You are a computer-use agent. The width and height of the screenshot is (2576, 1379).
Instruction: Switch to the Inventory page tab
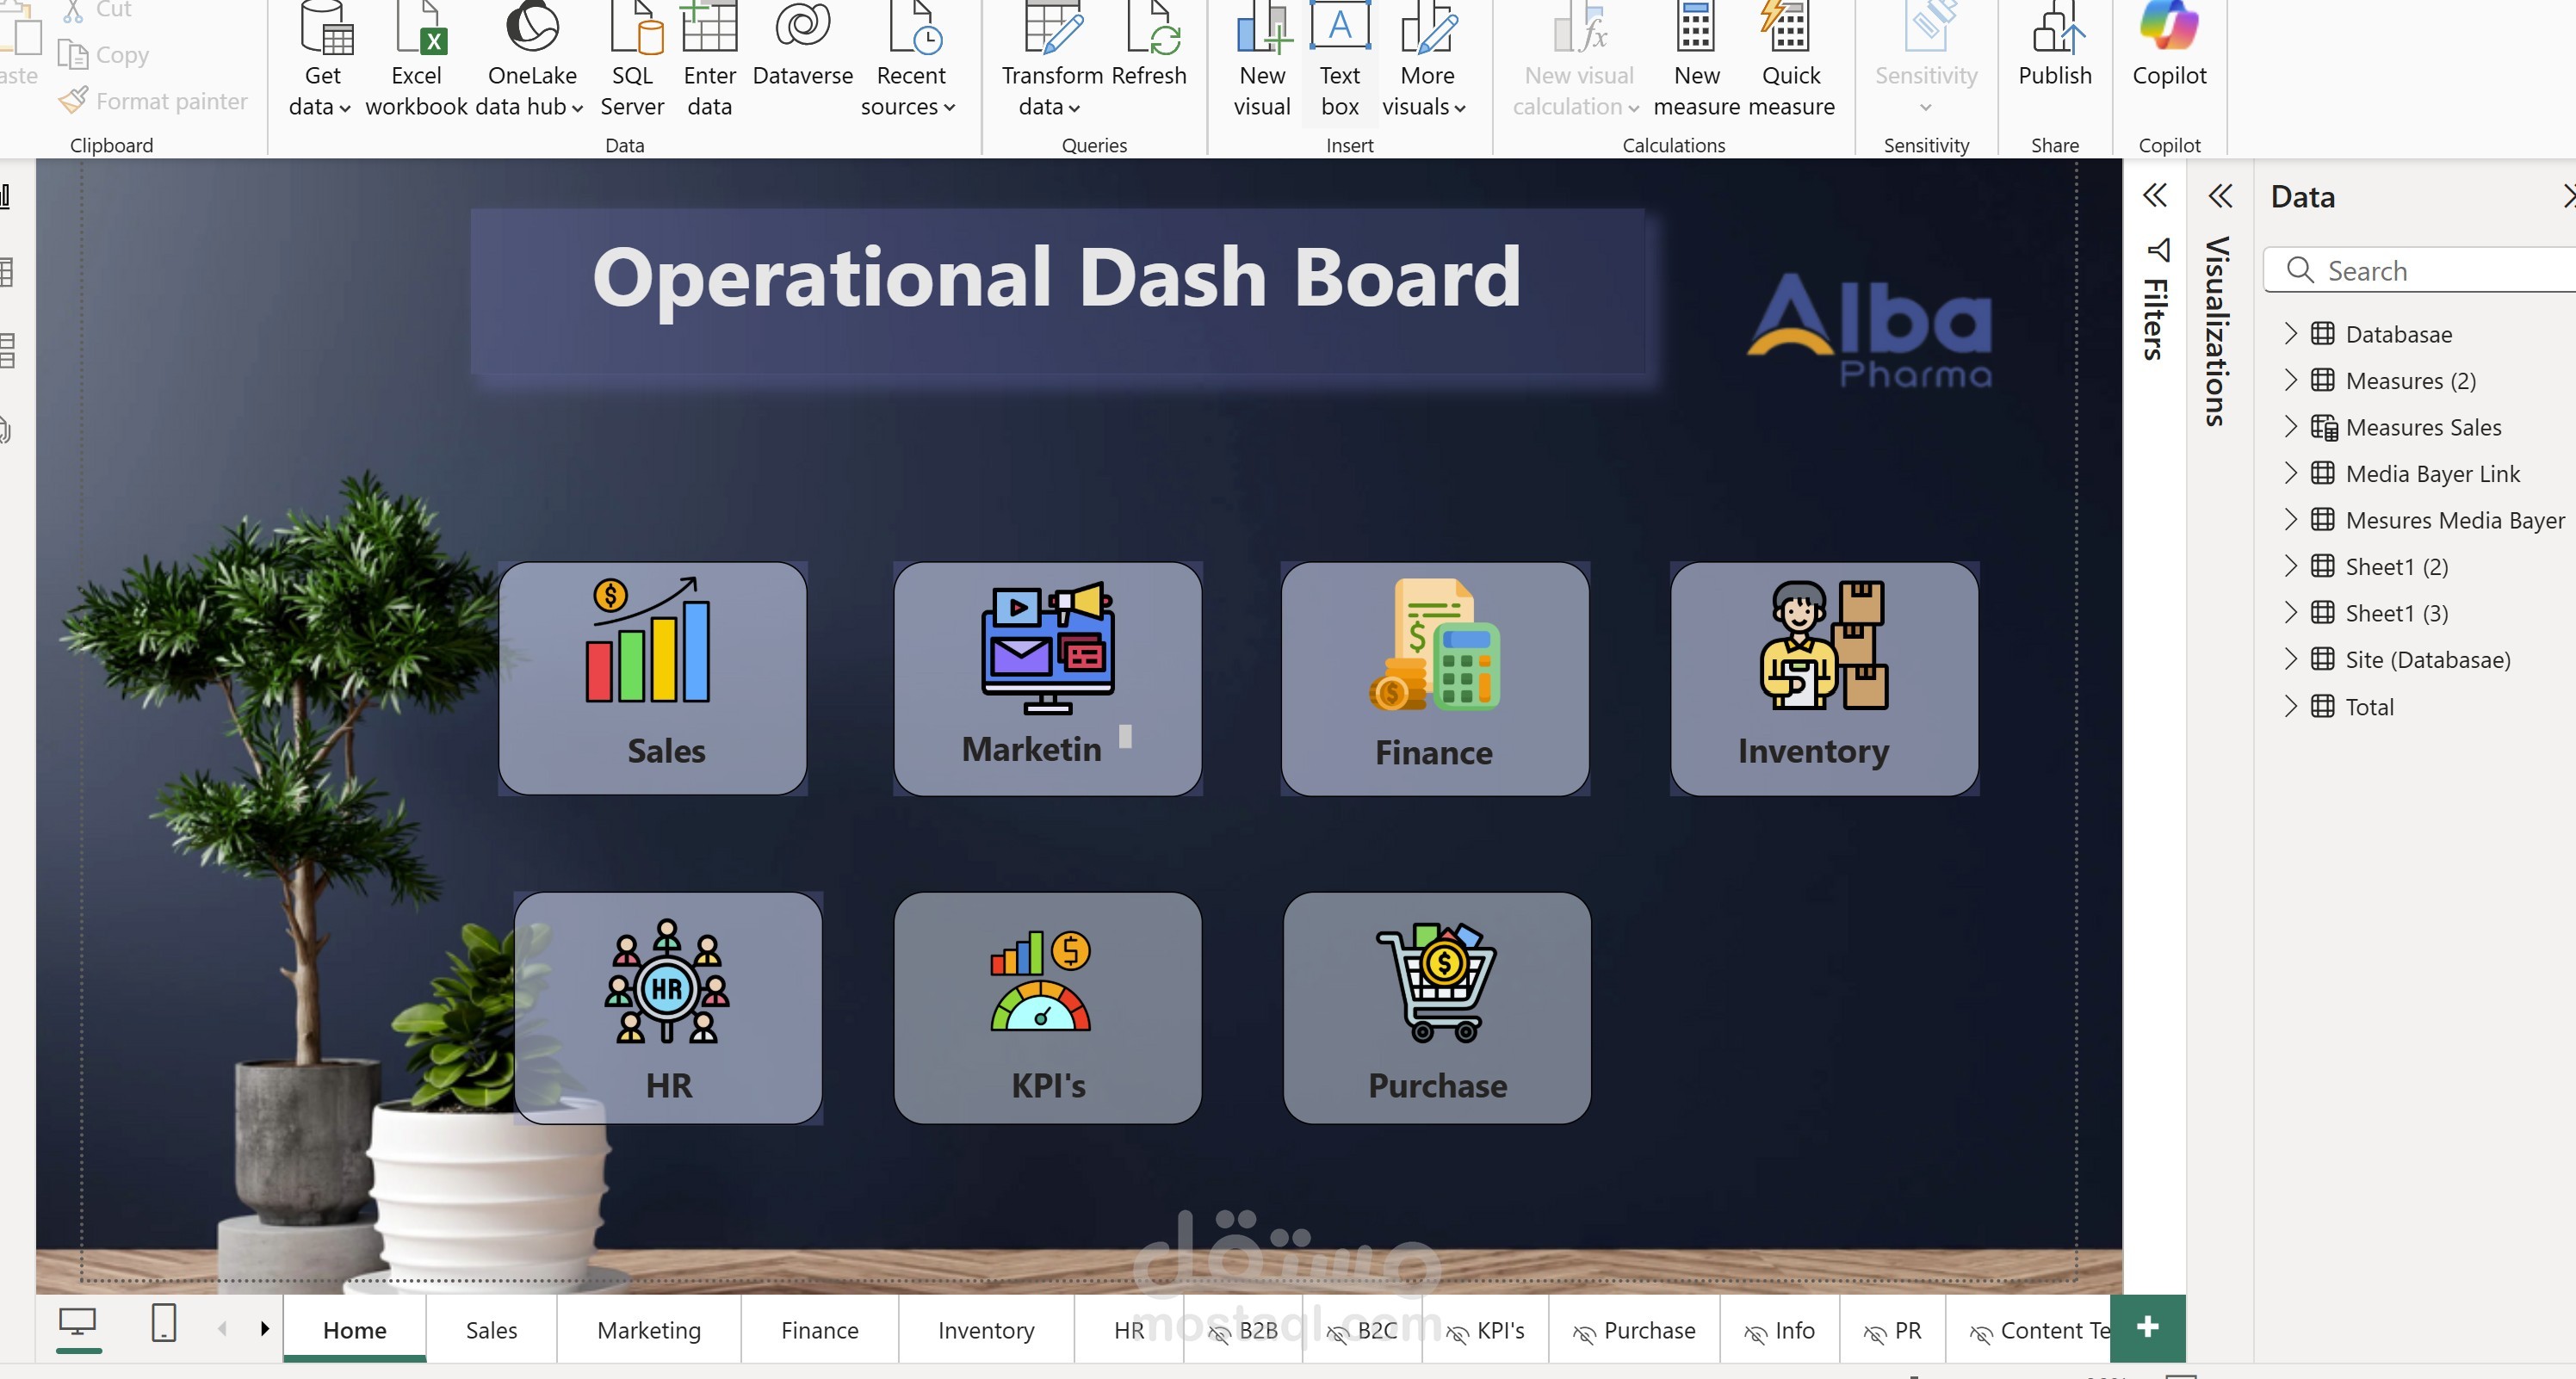point(985,1329)
